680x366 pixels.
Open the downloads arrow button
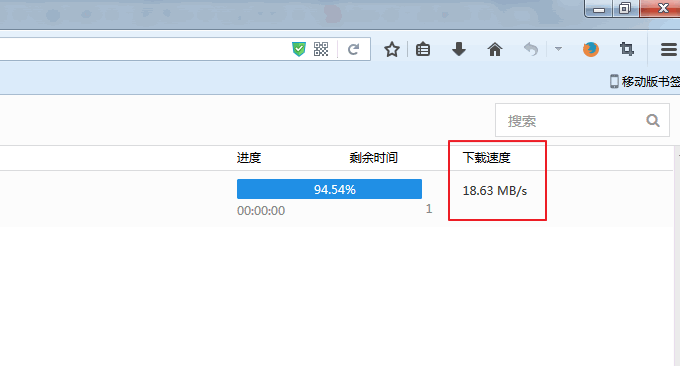click(459, 49)
